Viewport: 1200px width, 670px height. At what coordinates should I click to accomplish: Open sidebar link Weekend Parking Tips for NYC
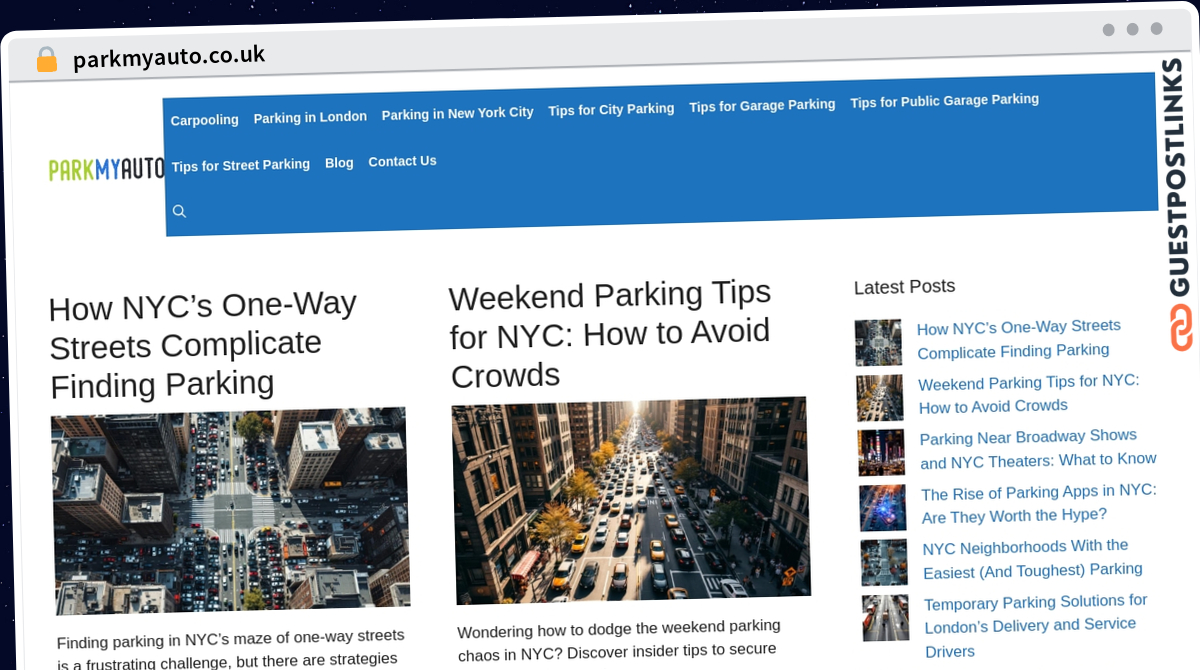[1028, 394]
